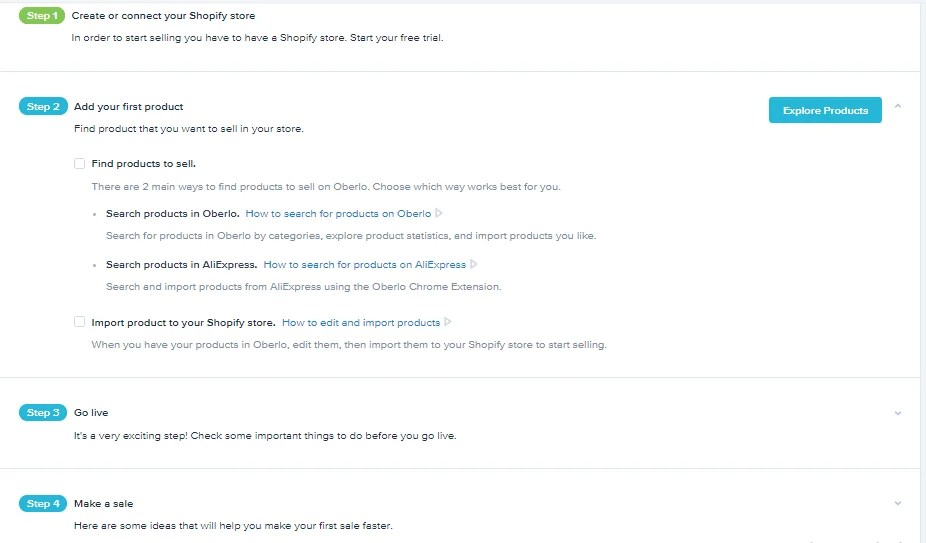
Task: Tick the 'Import product to your Shopify store' checkbox
Action: [x=79, y=322]
